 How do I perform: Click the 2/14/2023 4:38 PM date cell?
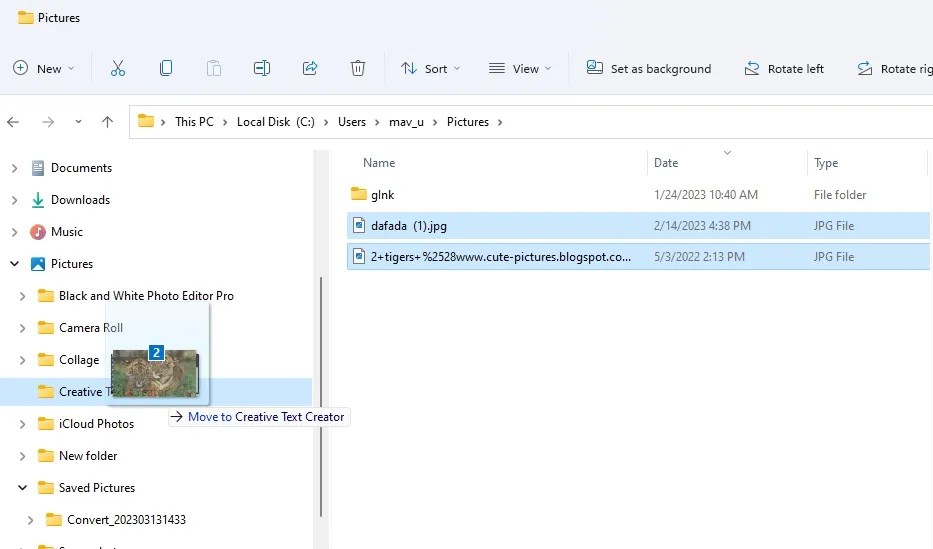(x=702, y=226)
